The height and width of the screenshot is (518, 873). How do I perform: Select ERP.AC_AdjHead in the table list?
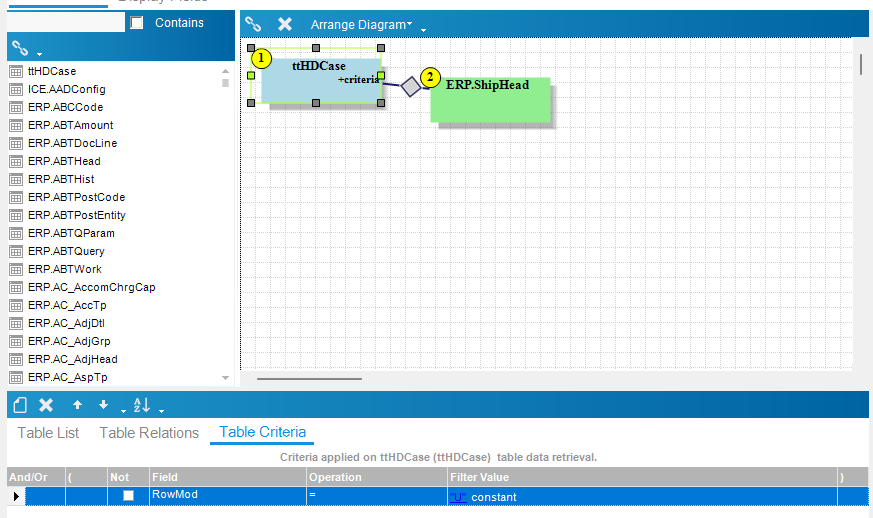[73, 359]
